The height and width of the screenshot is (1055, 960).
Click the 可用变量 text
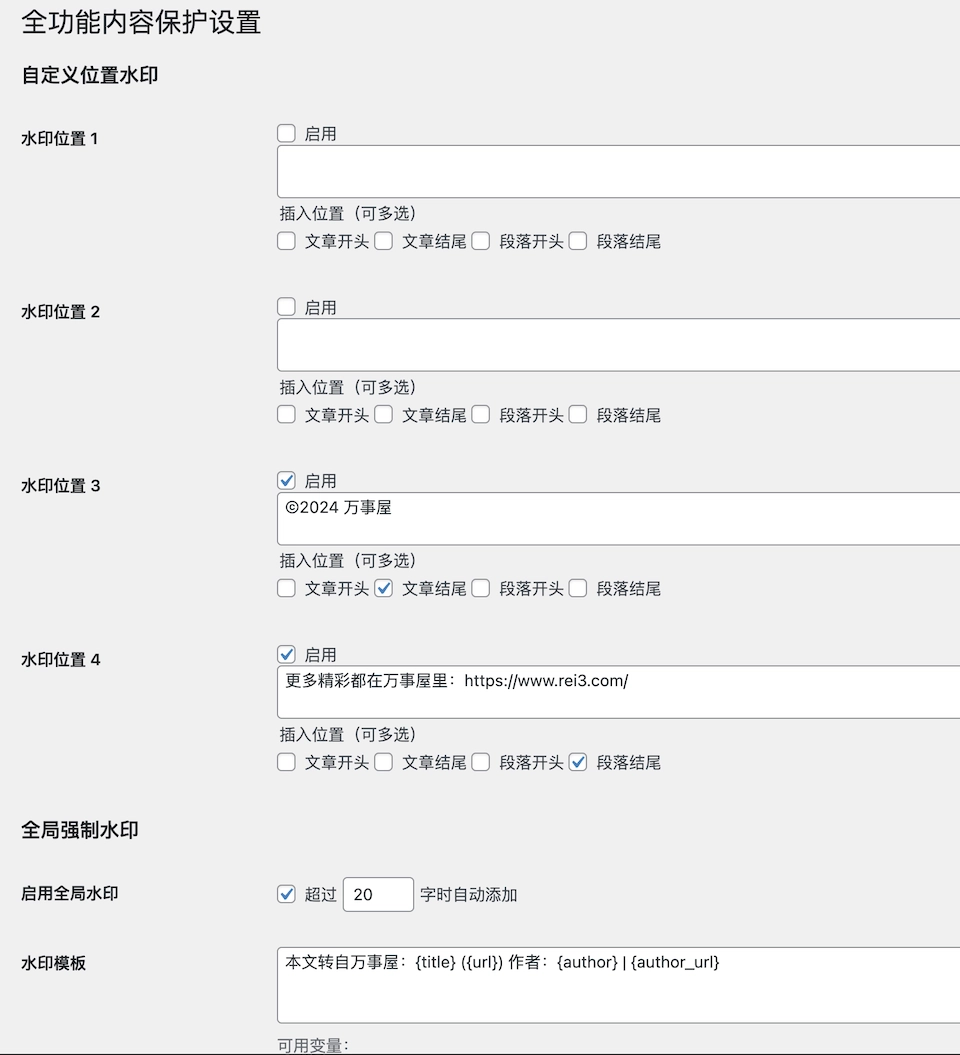point(313,1046)
